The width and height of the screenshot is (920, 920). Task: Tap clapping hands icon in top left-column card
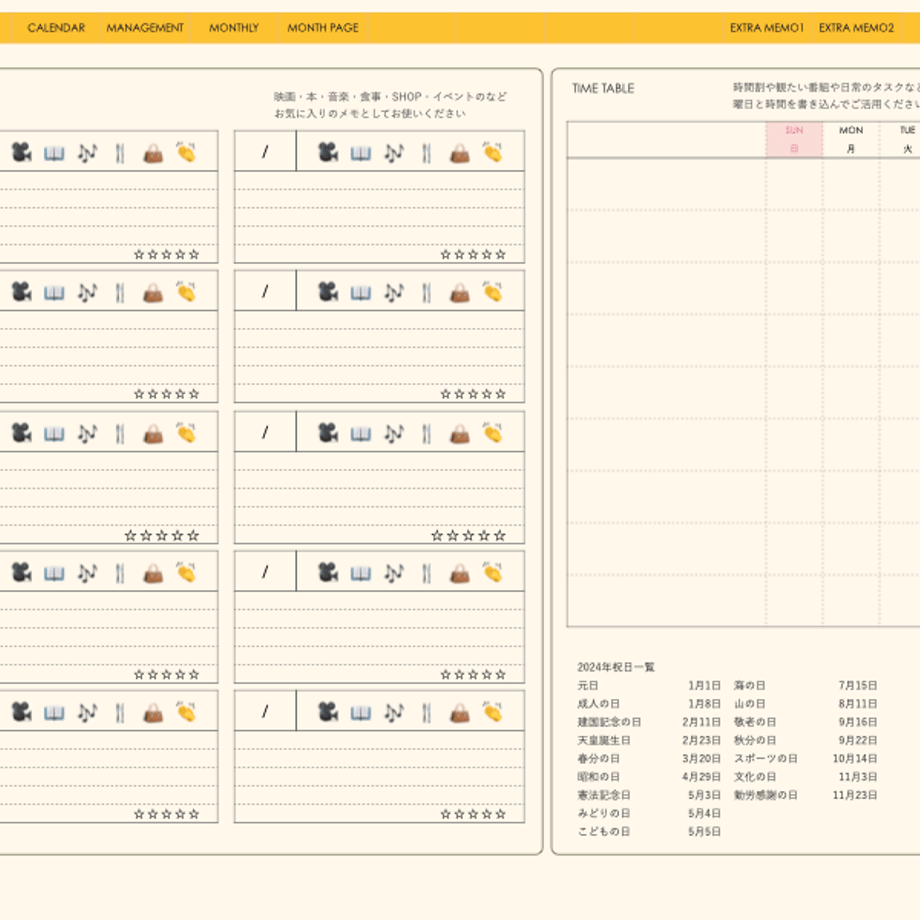(x=186, y=152)
